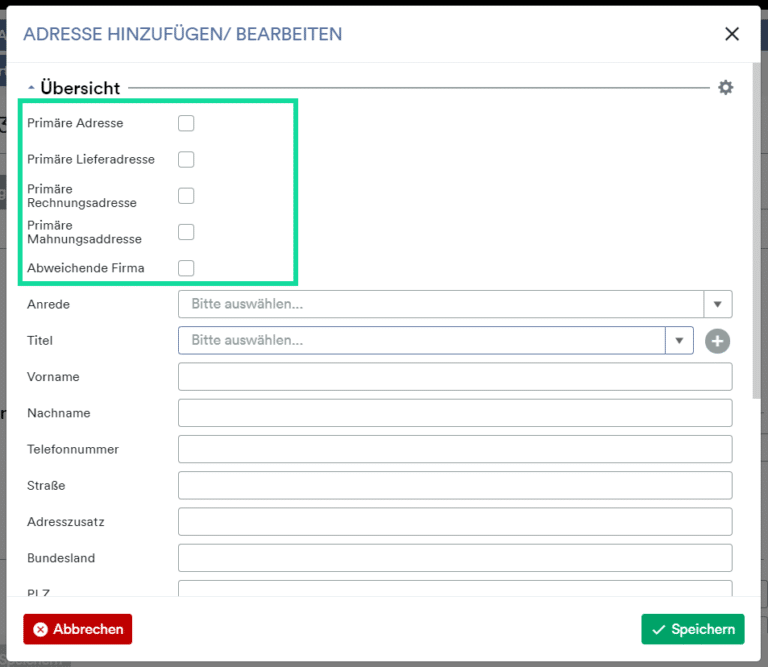Open the Anrede dropdown arrow
The width and height of the screenshot is (768, 667).
718,304
